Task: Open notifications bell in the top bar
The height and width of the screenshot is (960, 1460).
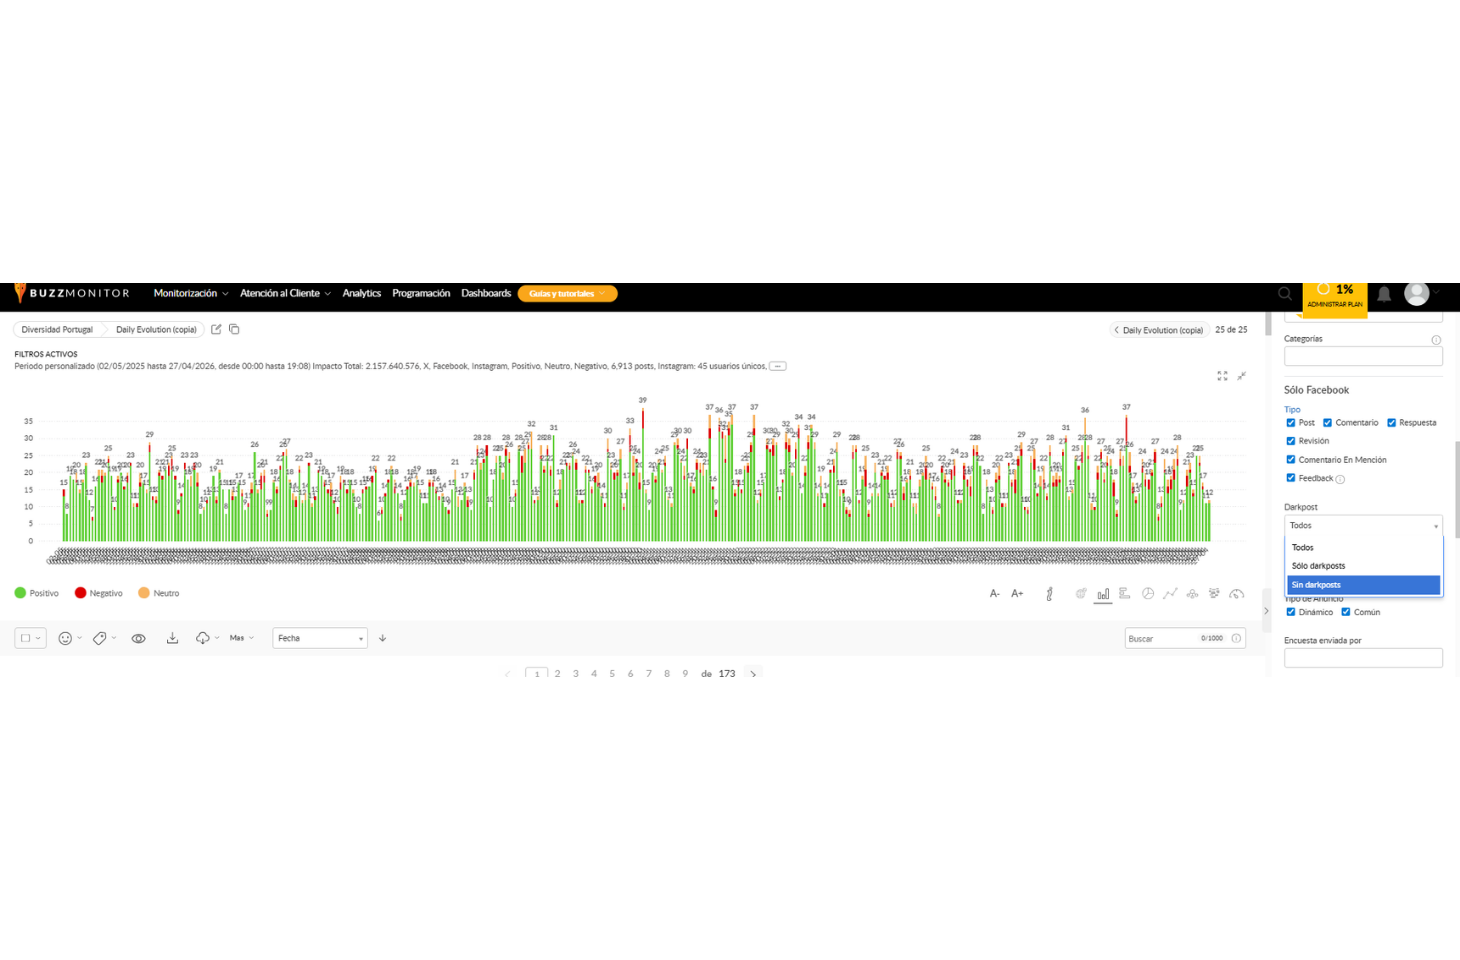Action: coord(1384,294)
